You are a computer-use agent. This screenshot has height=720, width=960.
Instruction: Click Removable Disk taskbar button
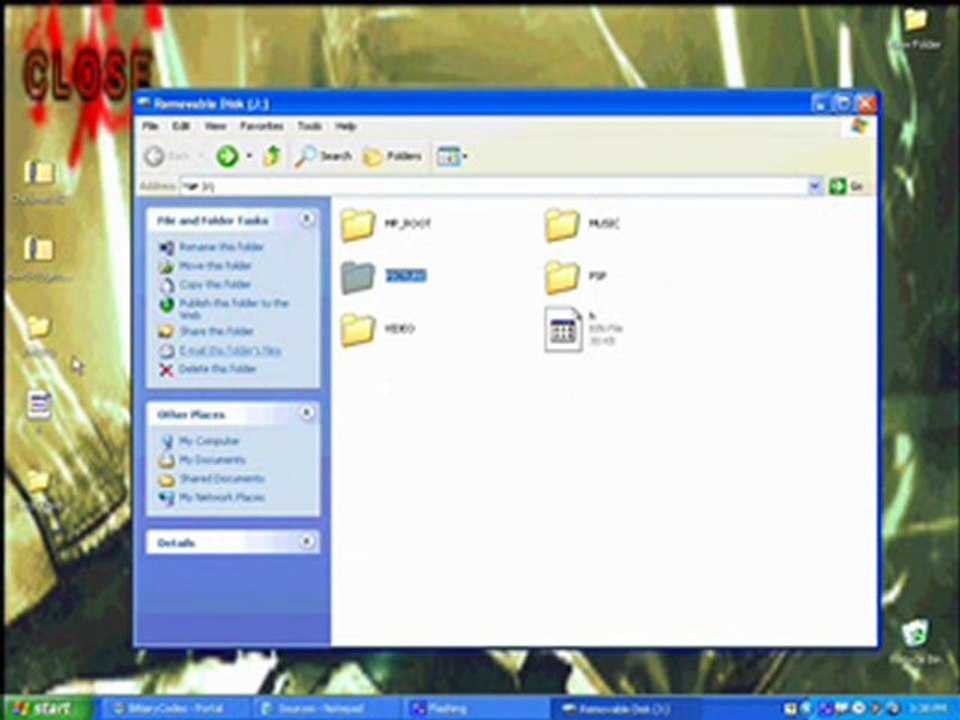(624, 709)
